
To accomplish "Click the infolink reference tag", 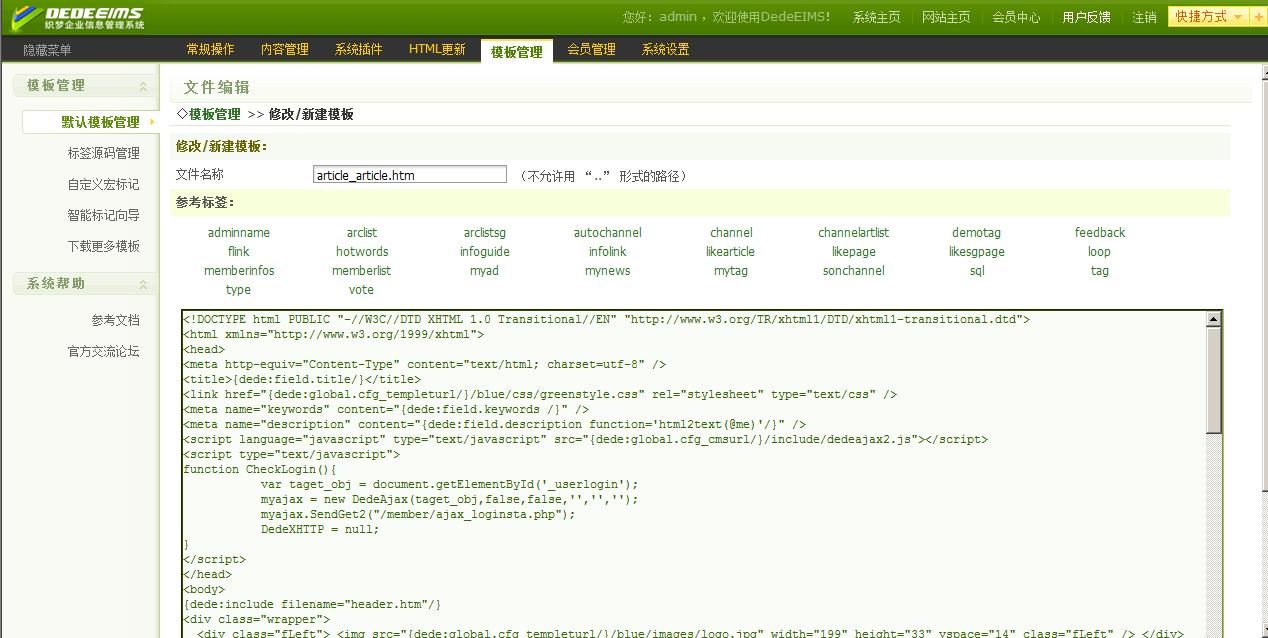I will pos(608,252).
